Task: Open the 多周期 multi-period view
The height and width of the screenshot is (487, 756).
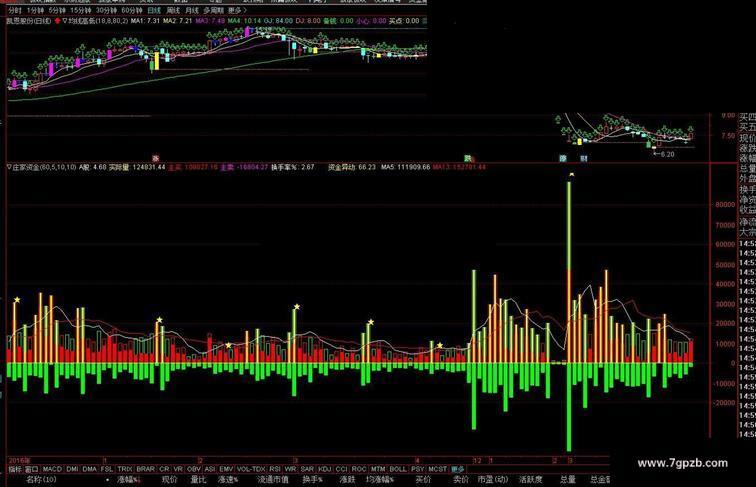Action: click(213, 10)
